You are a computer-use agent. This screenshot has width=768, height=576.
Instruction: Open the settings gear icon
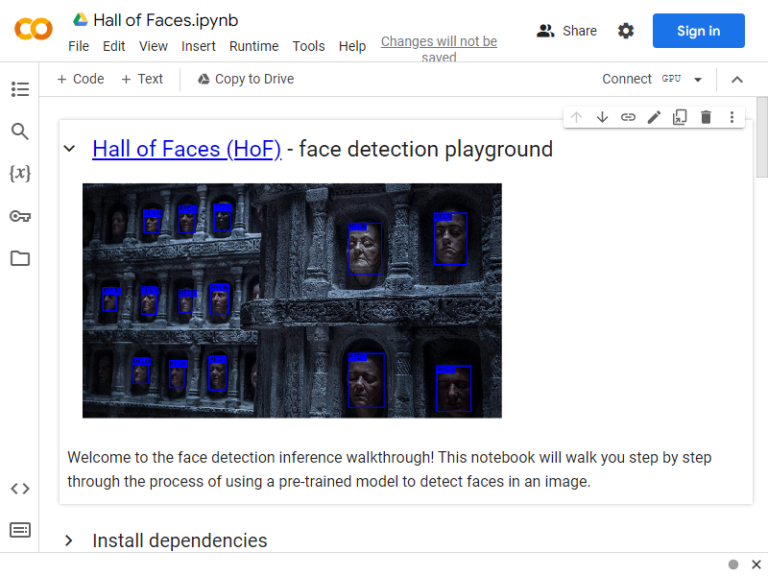[625, 31]
